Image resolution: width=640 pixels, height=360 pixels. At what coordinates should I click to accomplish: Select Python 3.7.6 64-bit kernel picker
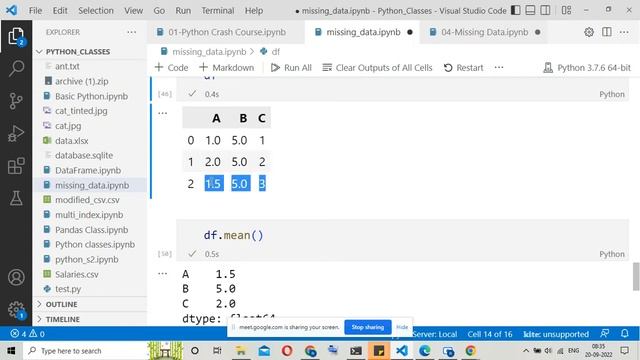(587, 68)
